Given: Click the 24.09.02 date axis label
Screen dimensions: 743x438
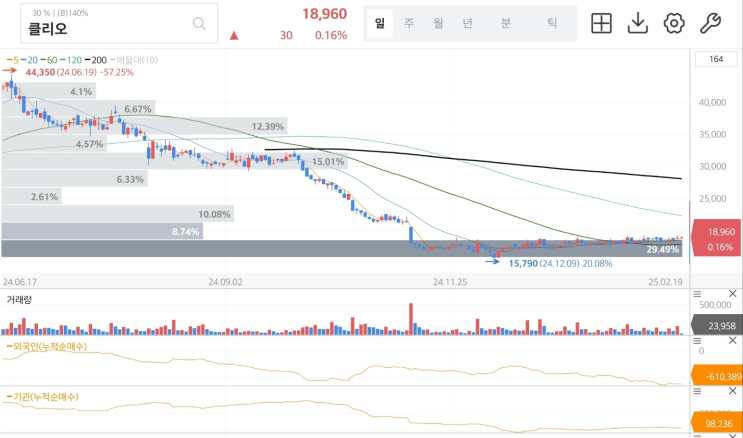Looking at the screenshot, I should click(225, 282).
